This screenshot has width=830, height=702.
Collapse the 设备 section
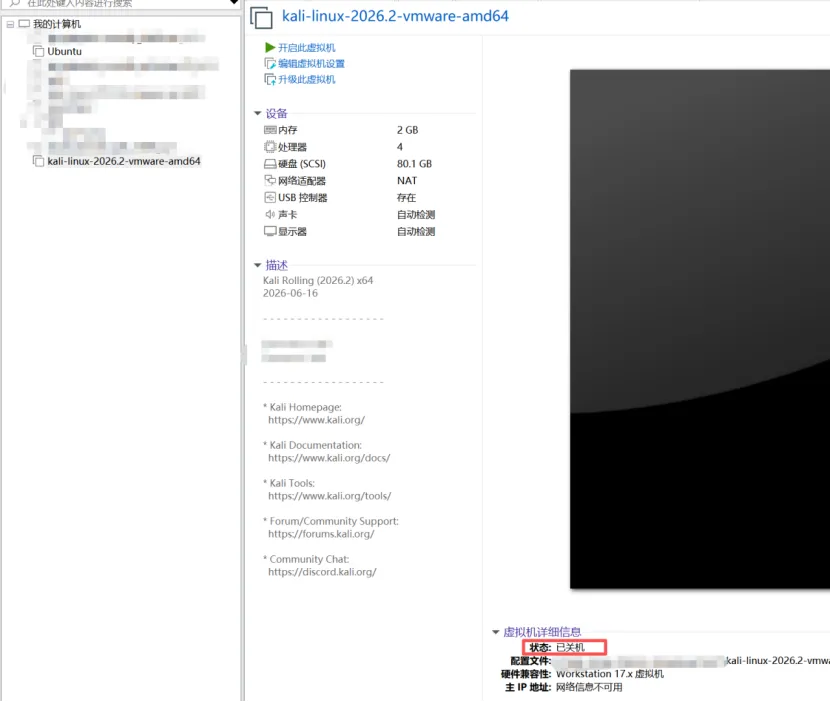point(258,113)
